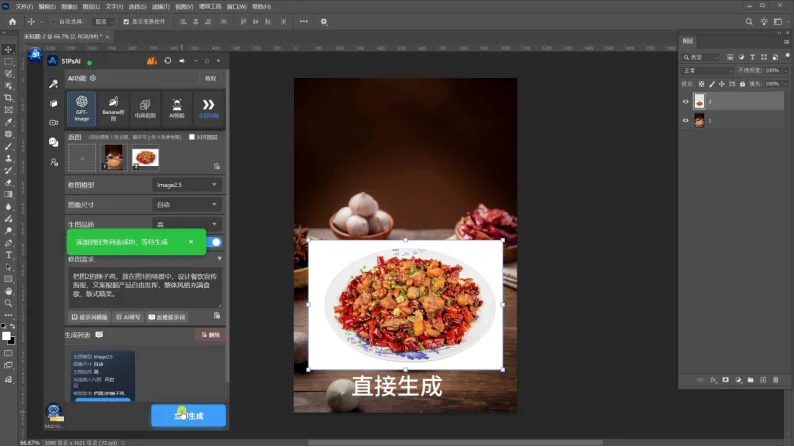This screenshot has width=794, height=447.
Task: Select the Pen tool
Action: pyautogui.click(x=8, y=243)
